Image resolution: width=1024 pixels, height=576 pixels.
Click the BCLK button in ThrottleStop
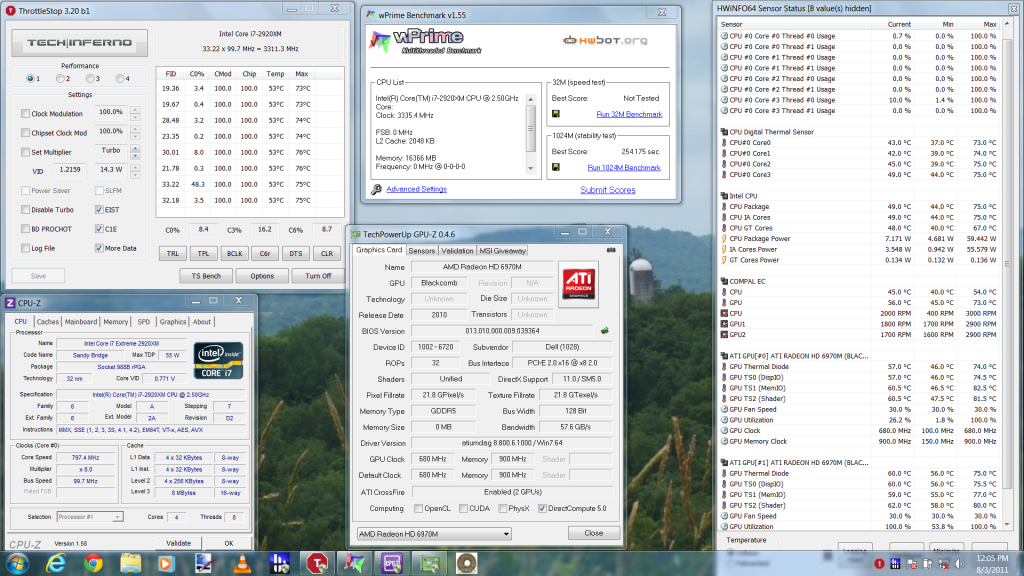tap(234, 253)
